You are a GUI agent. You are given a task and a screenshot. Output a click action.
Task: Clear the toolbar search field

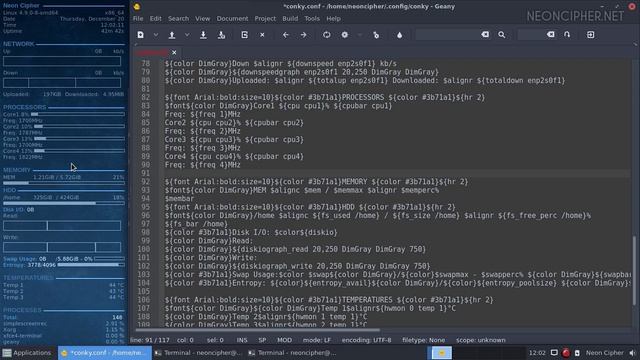pos(485,35)
